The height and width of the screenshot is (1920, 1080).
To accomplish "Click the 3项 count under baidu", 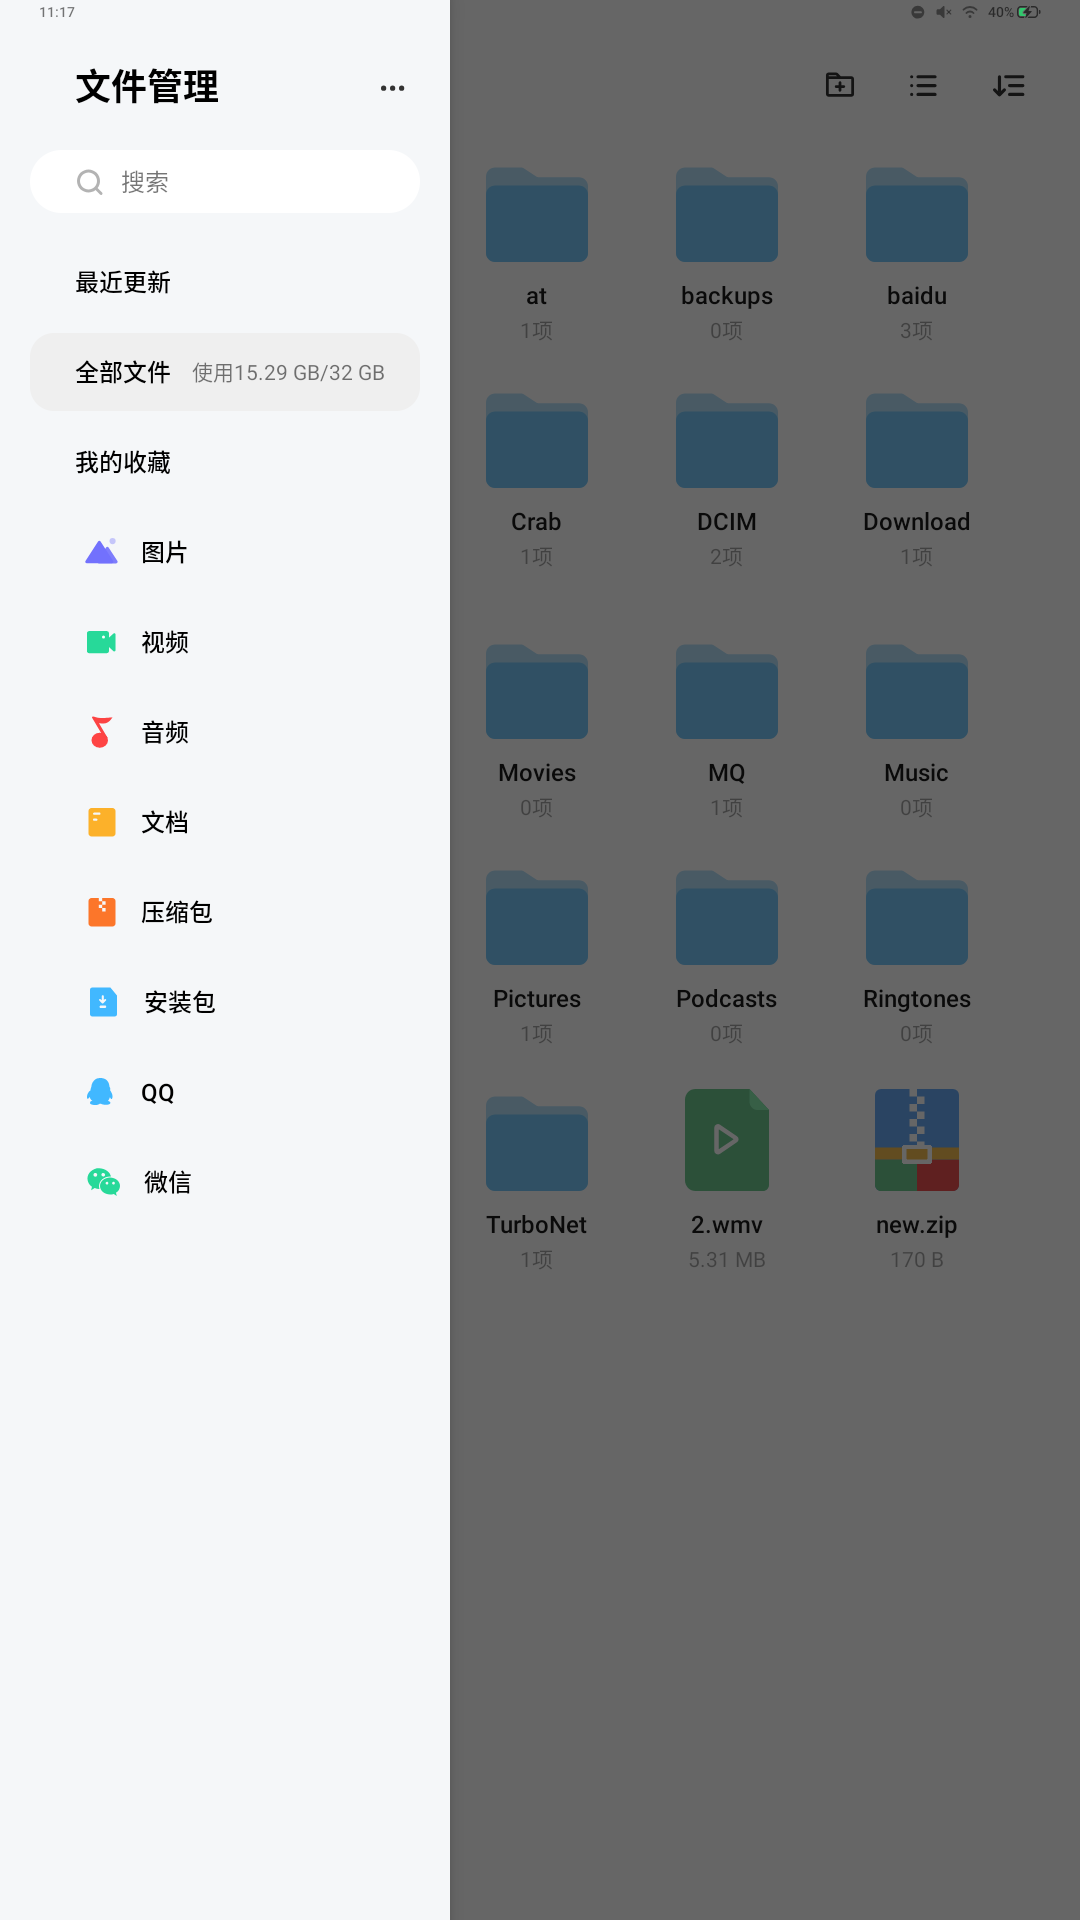I will pyautogui.click(x=917, y=331).
